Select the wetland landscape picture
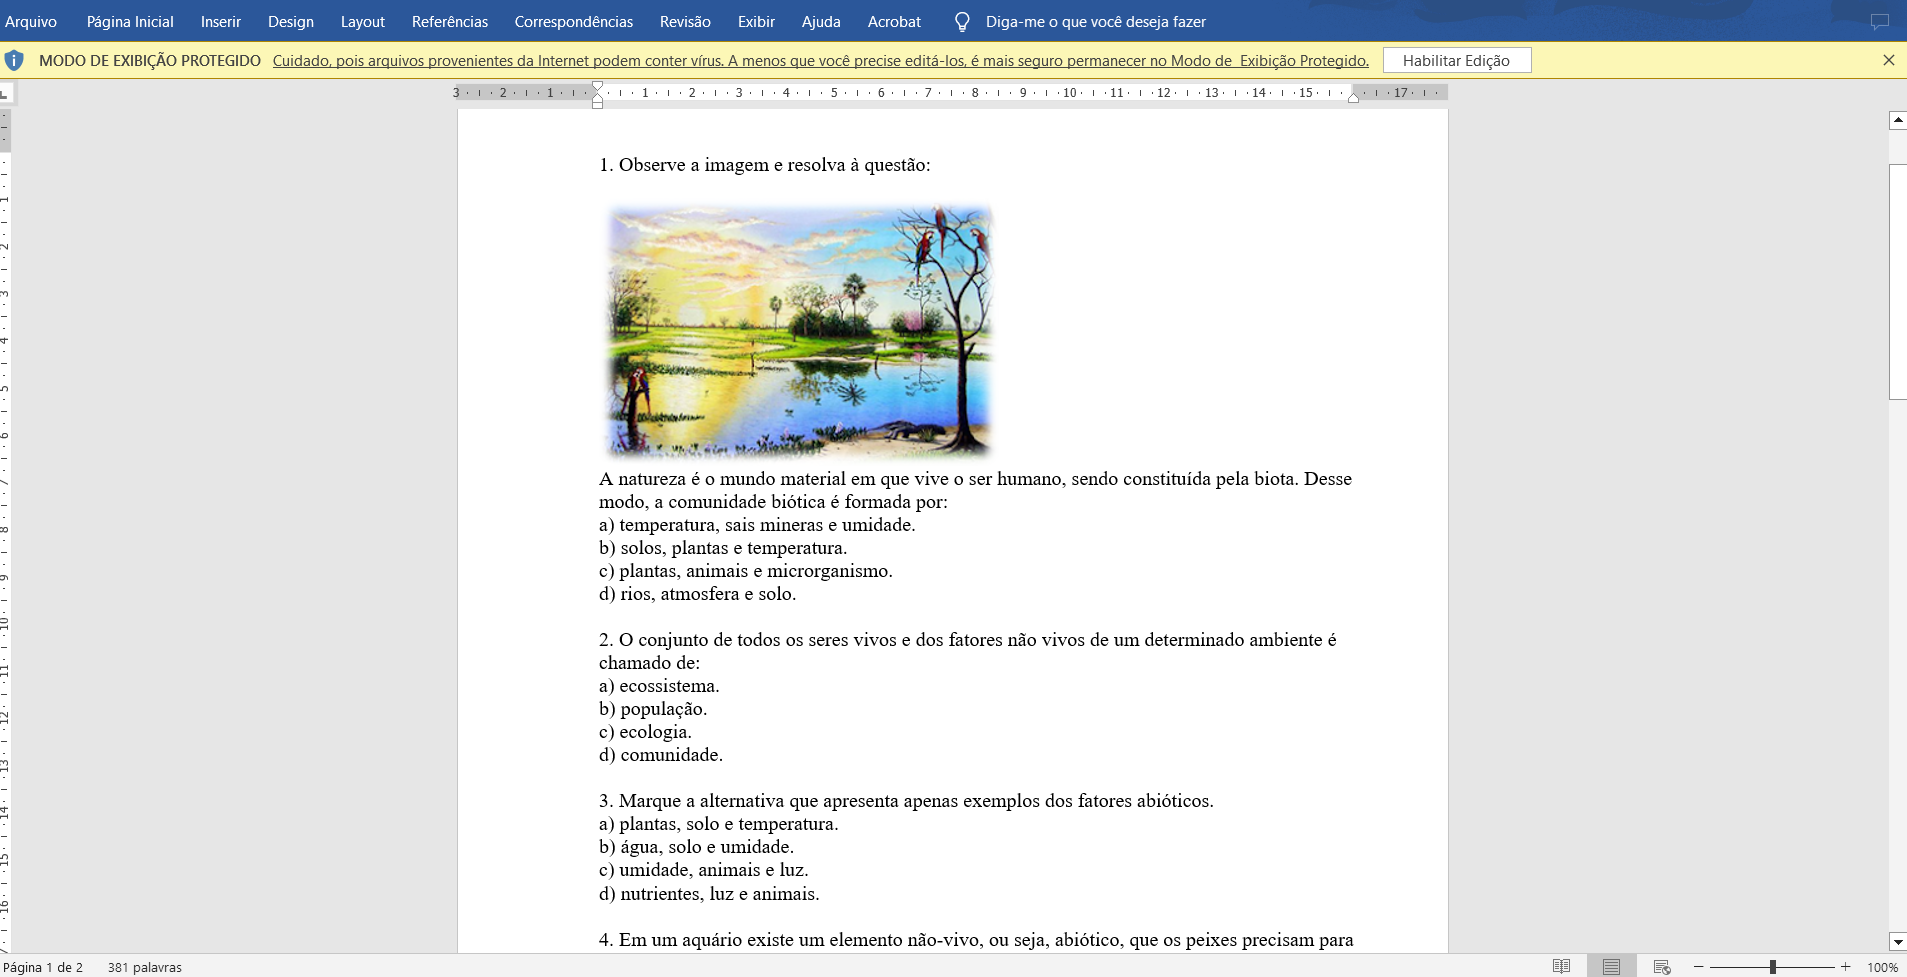Image resolution: width=1907 pixels, height=977 pixels. (799, 331)
